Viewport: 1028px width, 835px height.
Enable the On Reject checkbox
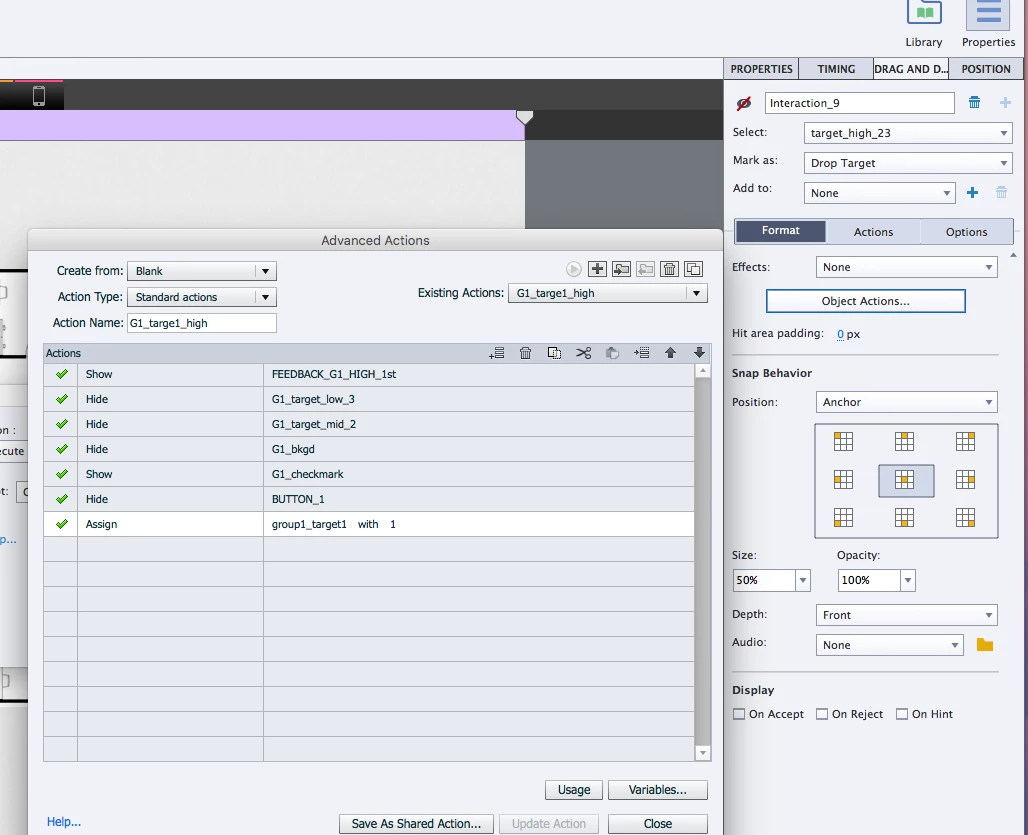pyautogui.click(x=821, y=714)
